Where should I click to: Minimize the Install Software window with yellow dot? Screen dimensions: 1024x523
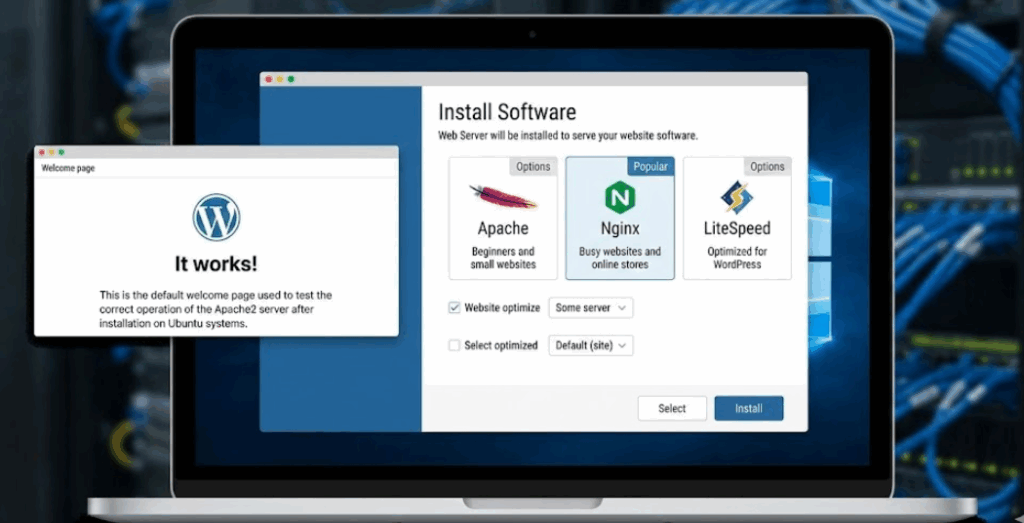pyautogui.click(x=280, y=79)
